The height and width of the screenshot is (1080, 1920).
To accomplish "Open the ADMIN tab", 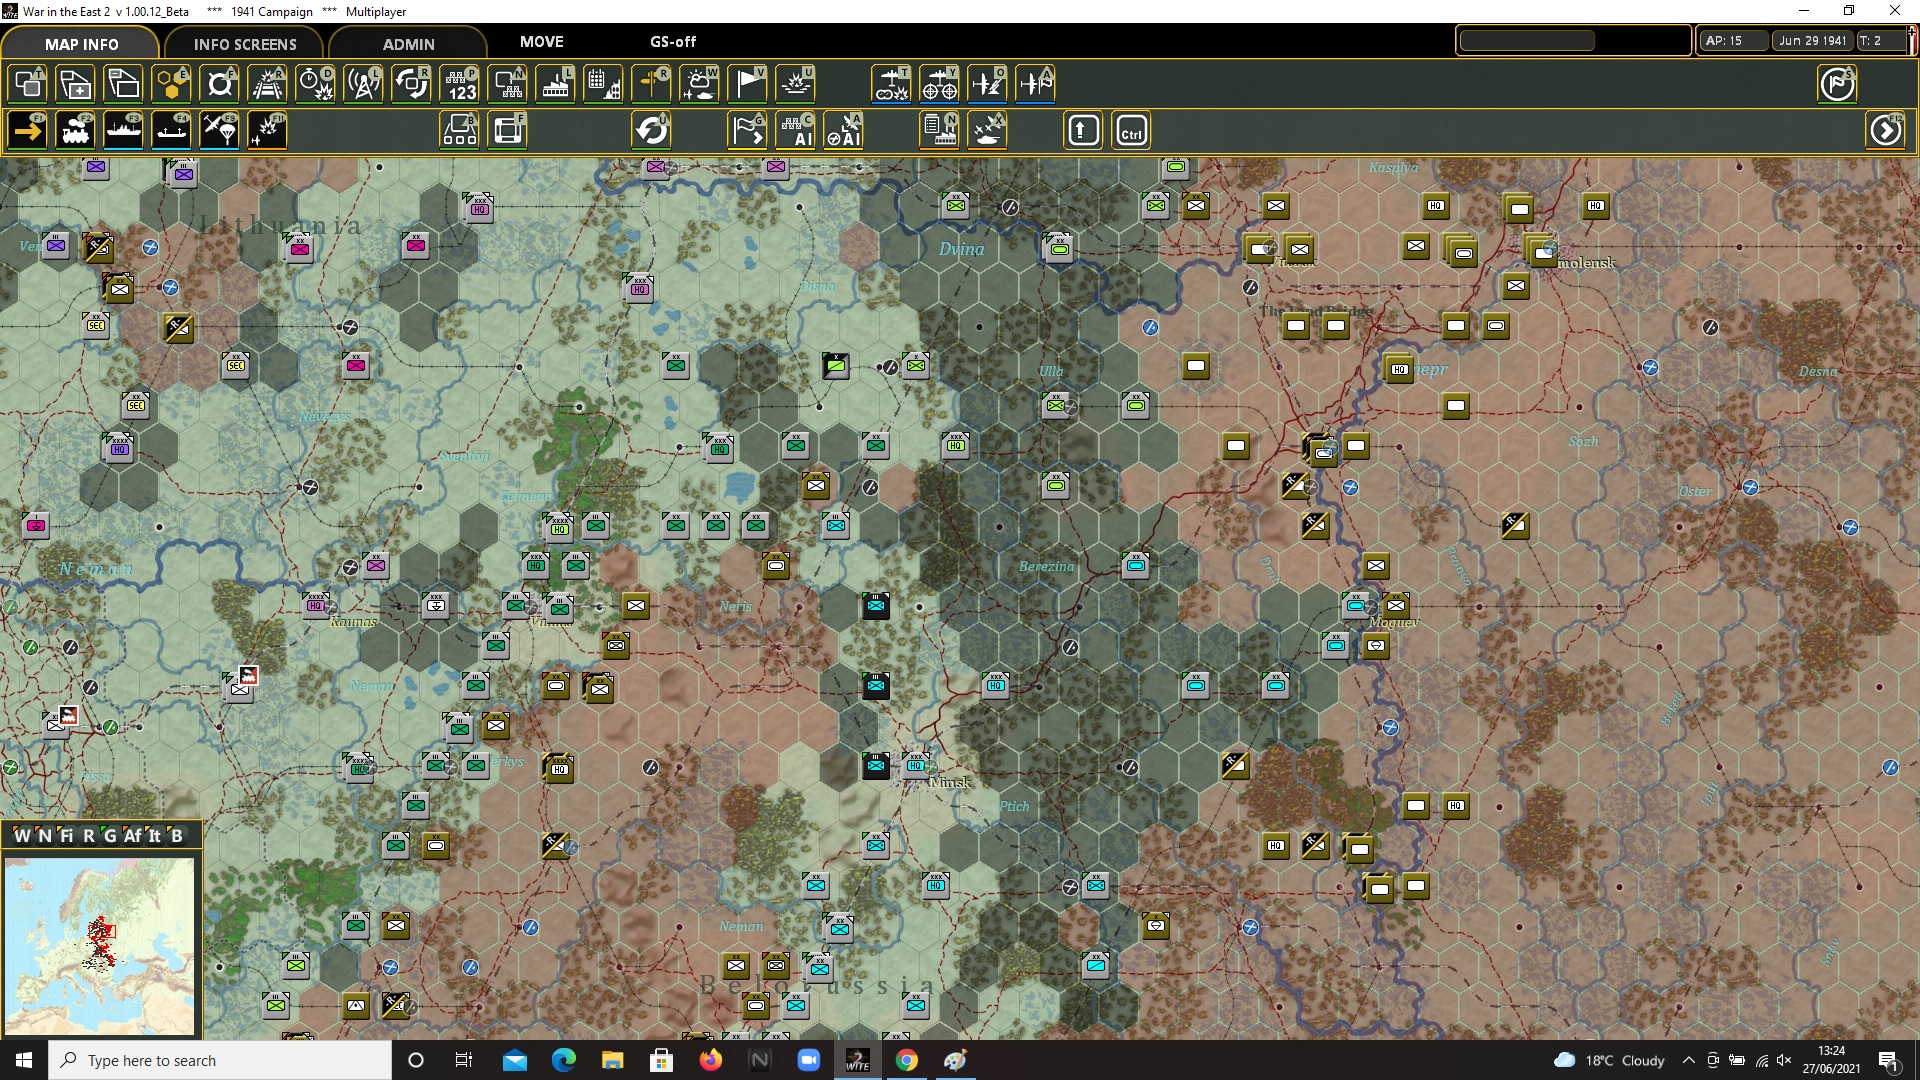I will (408, 44).
